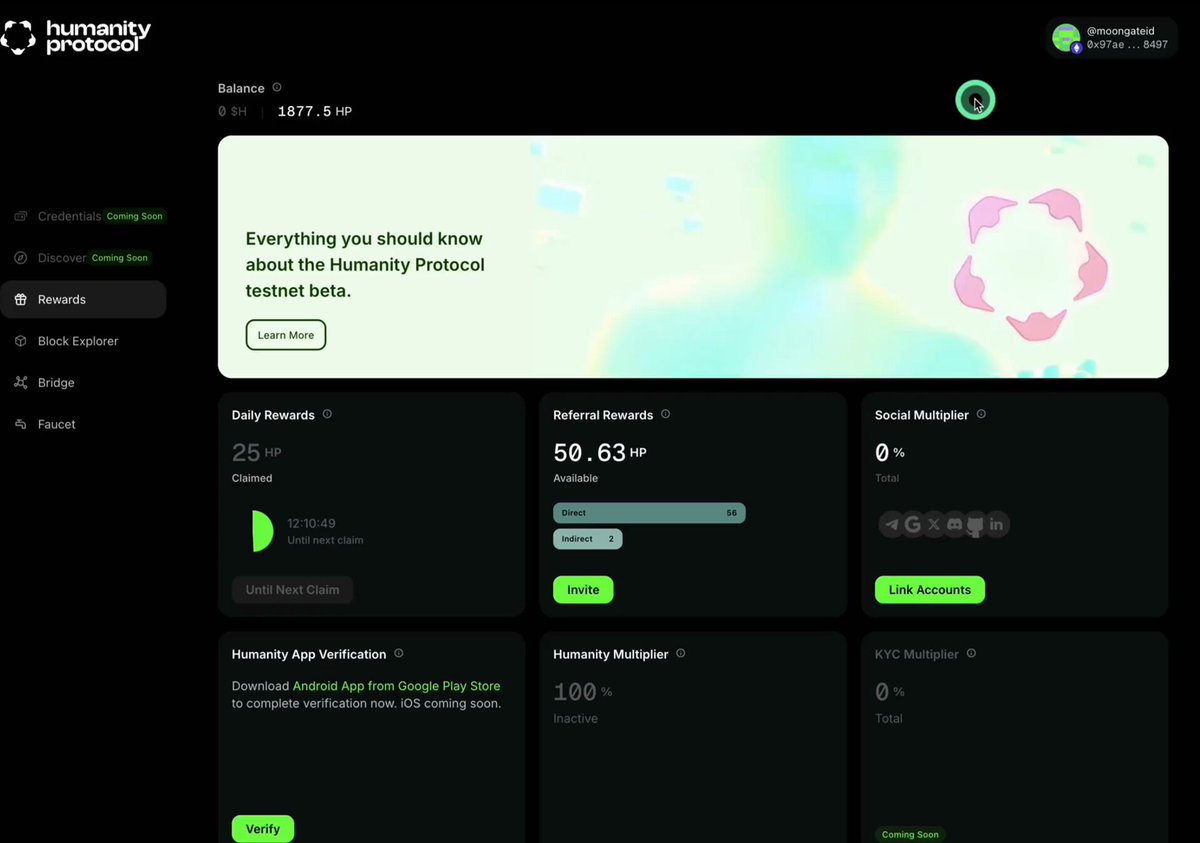
Task: Click the Bridge nodes icon
Action: pyautogui.click(x=20, y=383)
